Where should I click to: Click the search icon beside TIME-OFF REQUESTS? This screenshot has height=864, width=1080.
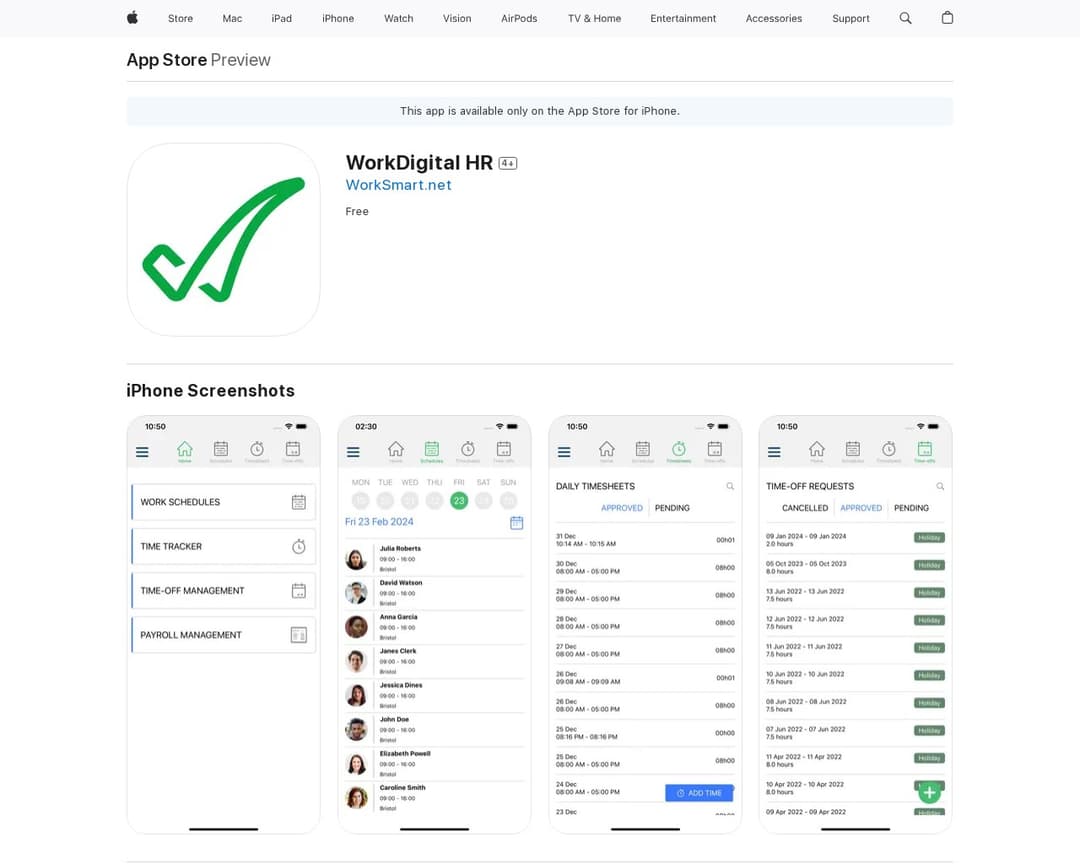940,486
